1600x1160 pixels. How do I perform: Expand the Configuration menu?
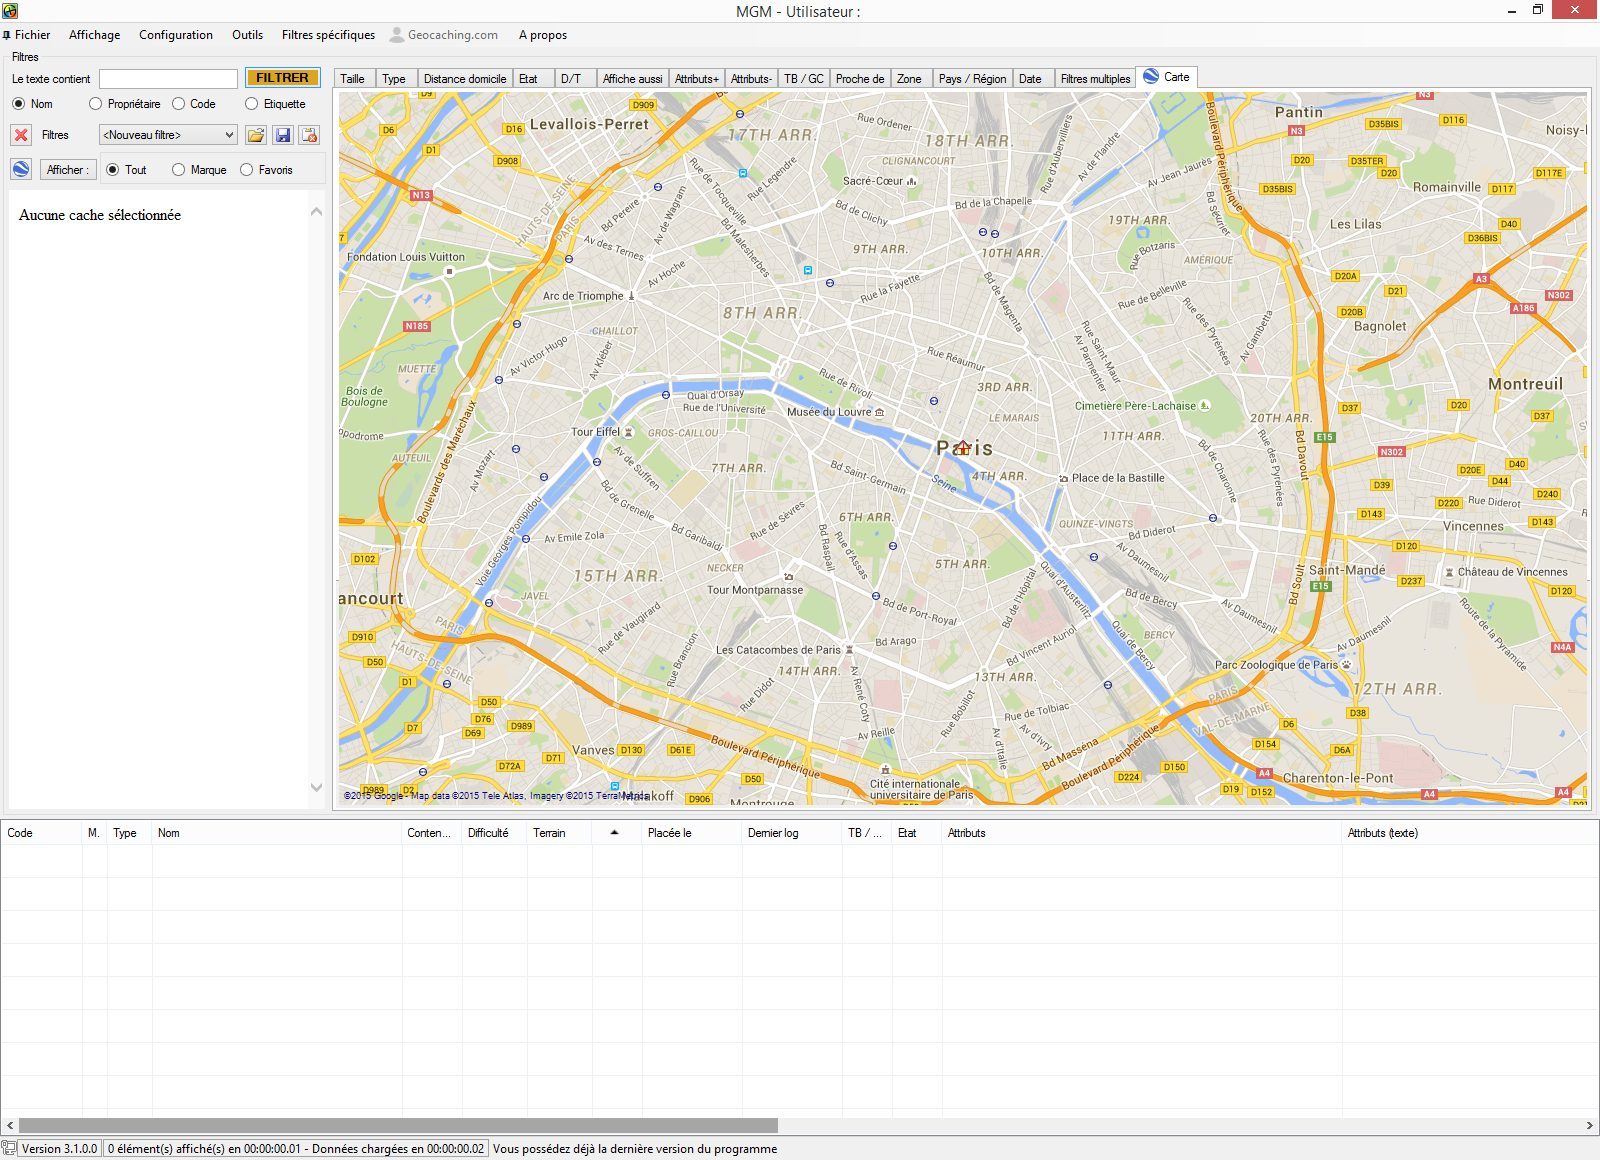pyautogui.click(x=175, y=35)
